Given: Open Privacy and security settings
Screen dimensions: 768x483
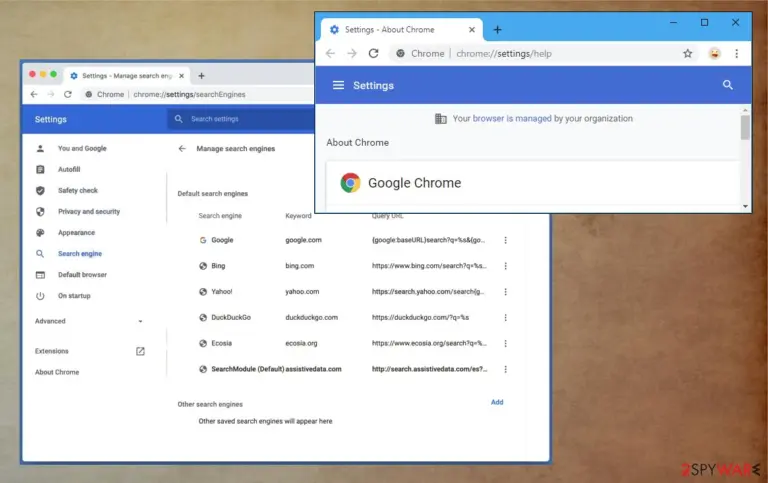Looking at the screenshot, I should coord(89,212).
